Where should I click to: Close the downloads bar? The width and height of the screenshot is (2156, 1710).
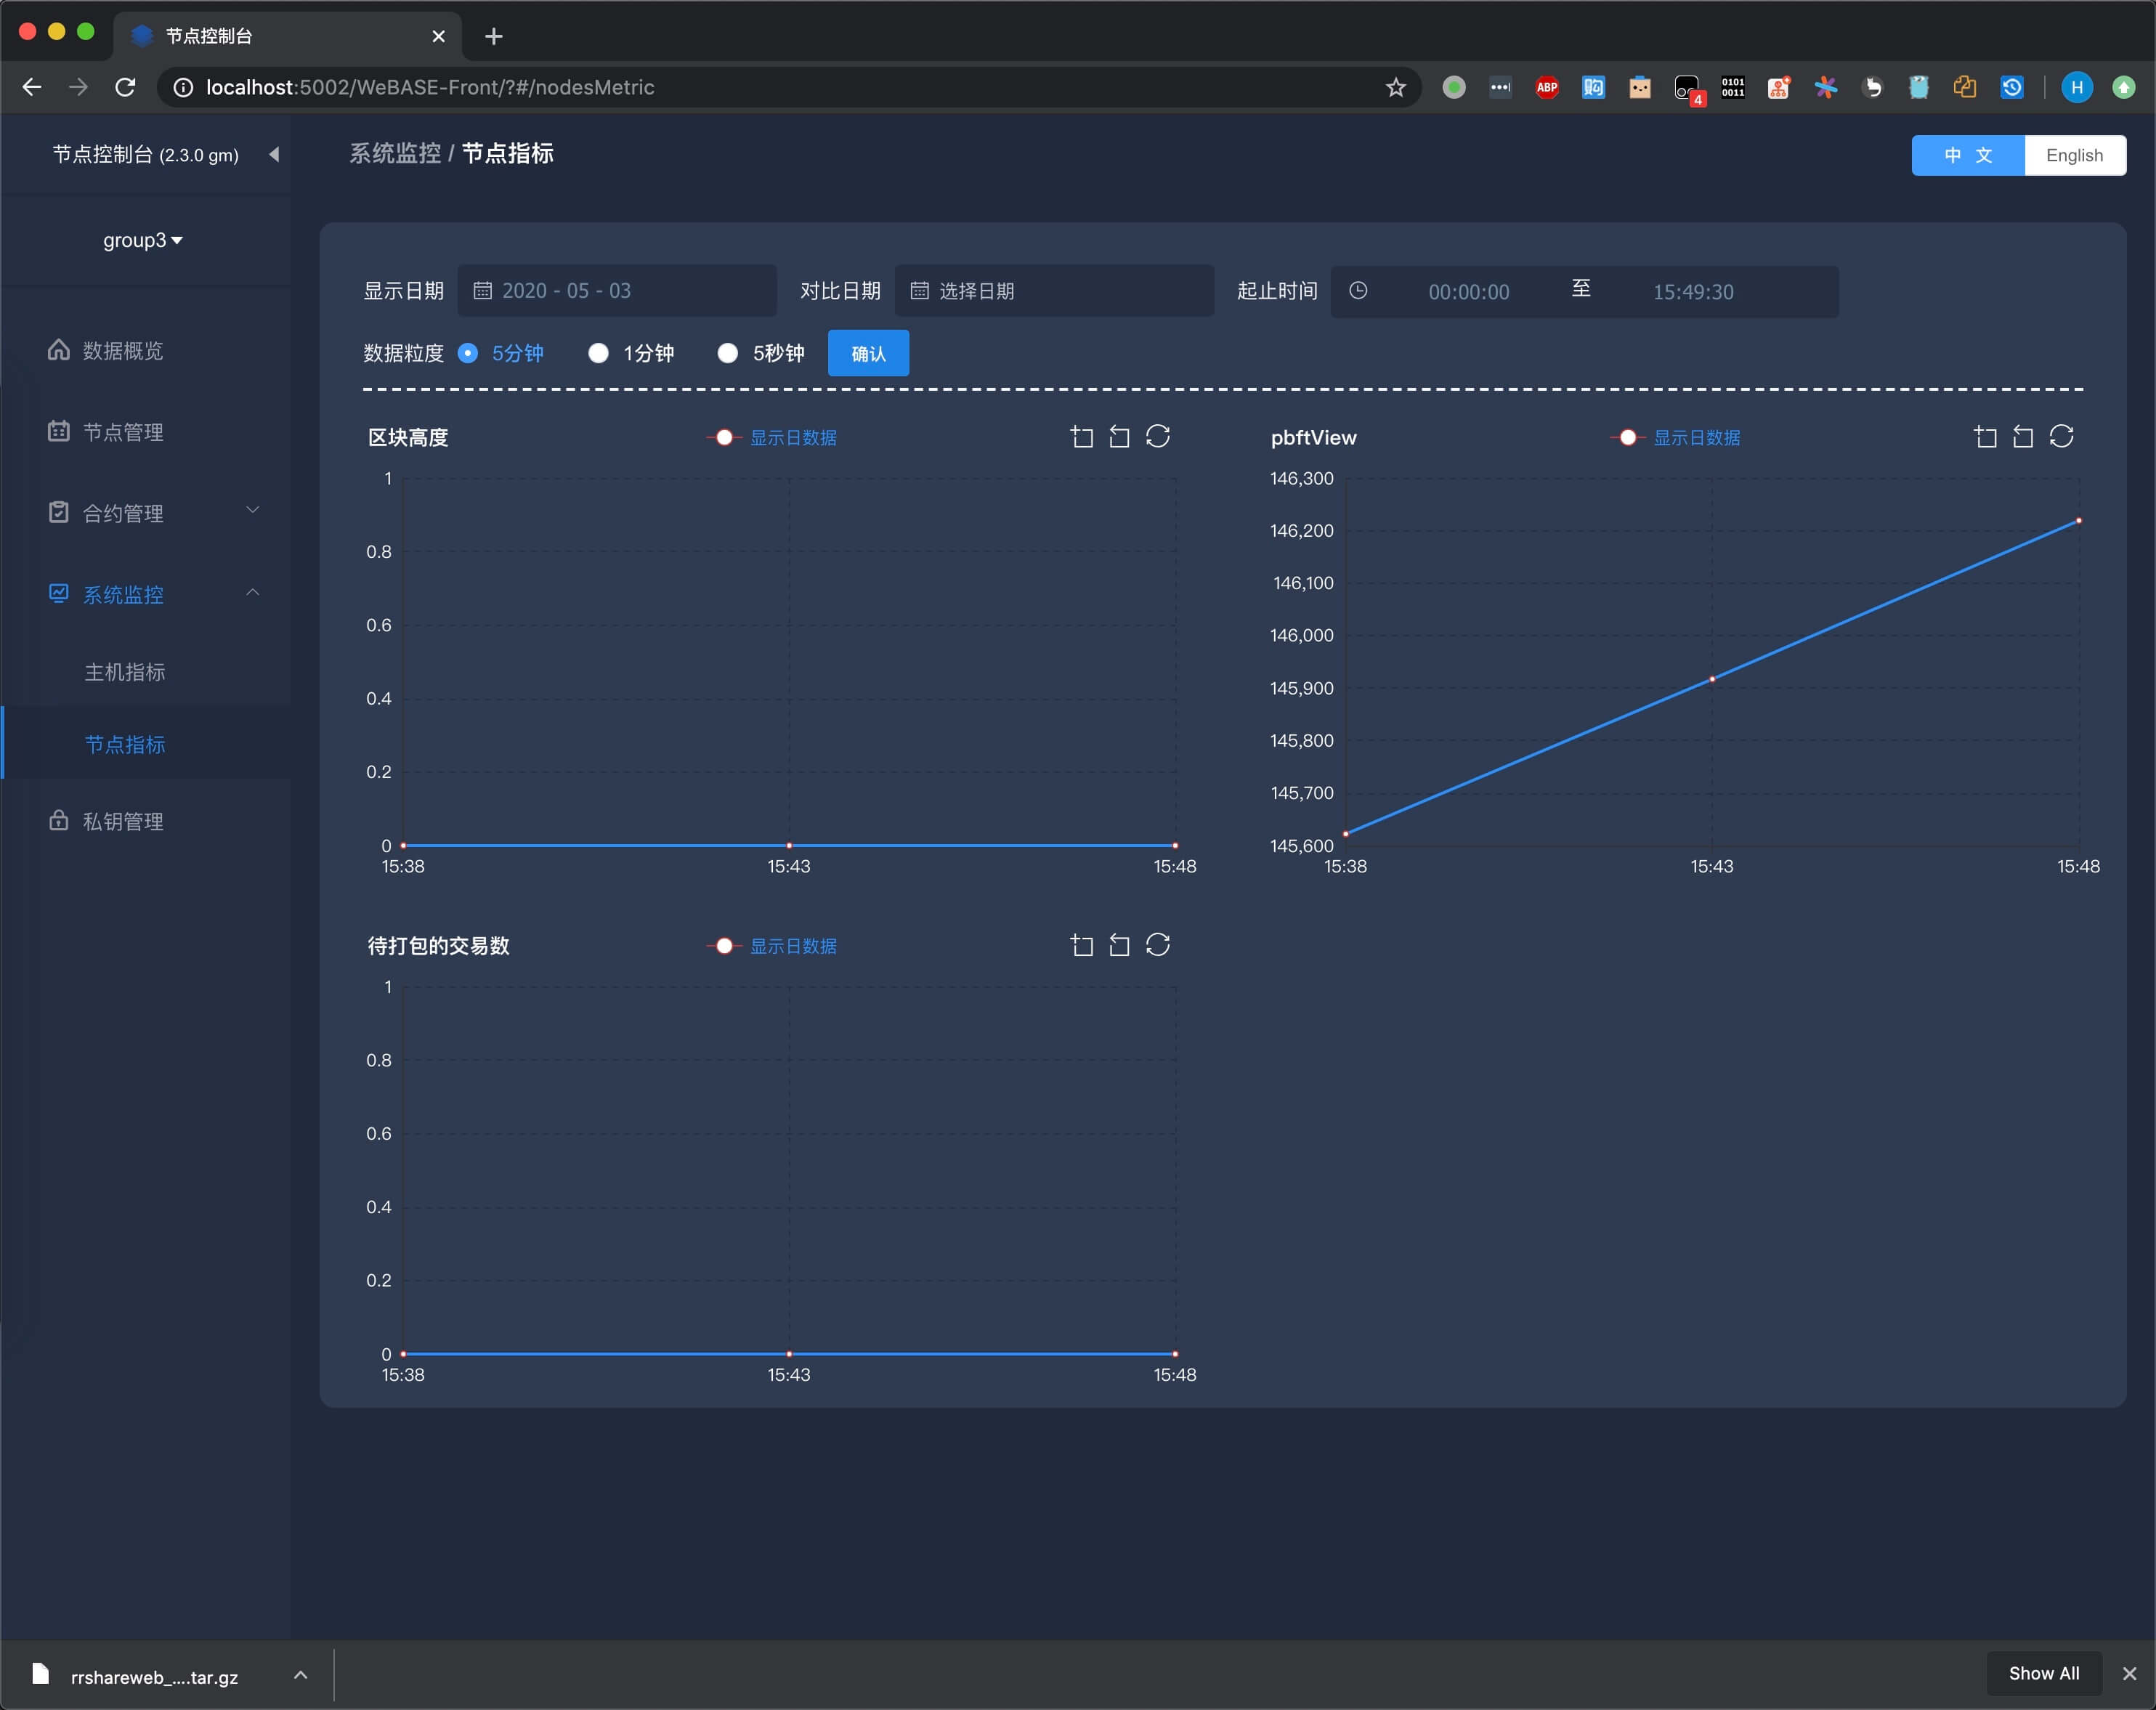[2129, 1673]
